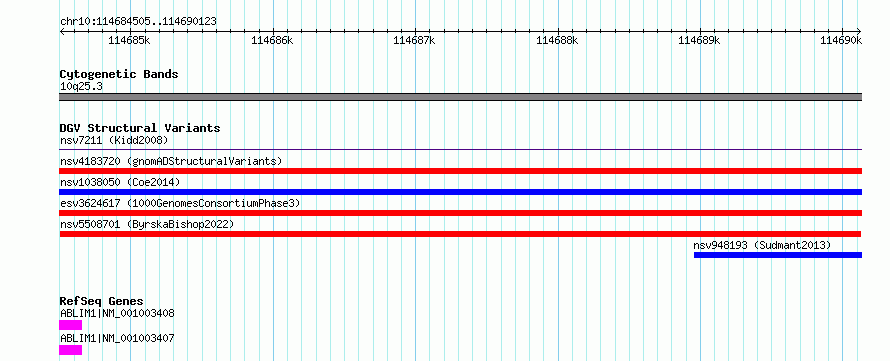Screen dimensions: 890x361
Task: Click the thin purple nsv7211 variant line
Action: tap(460, 150)
